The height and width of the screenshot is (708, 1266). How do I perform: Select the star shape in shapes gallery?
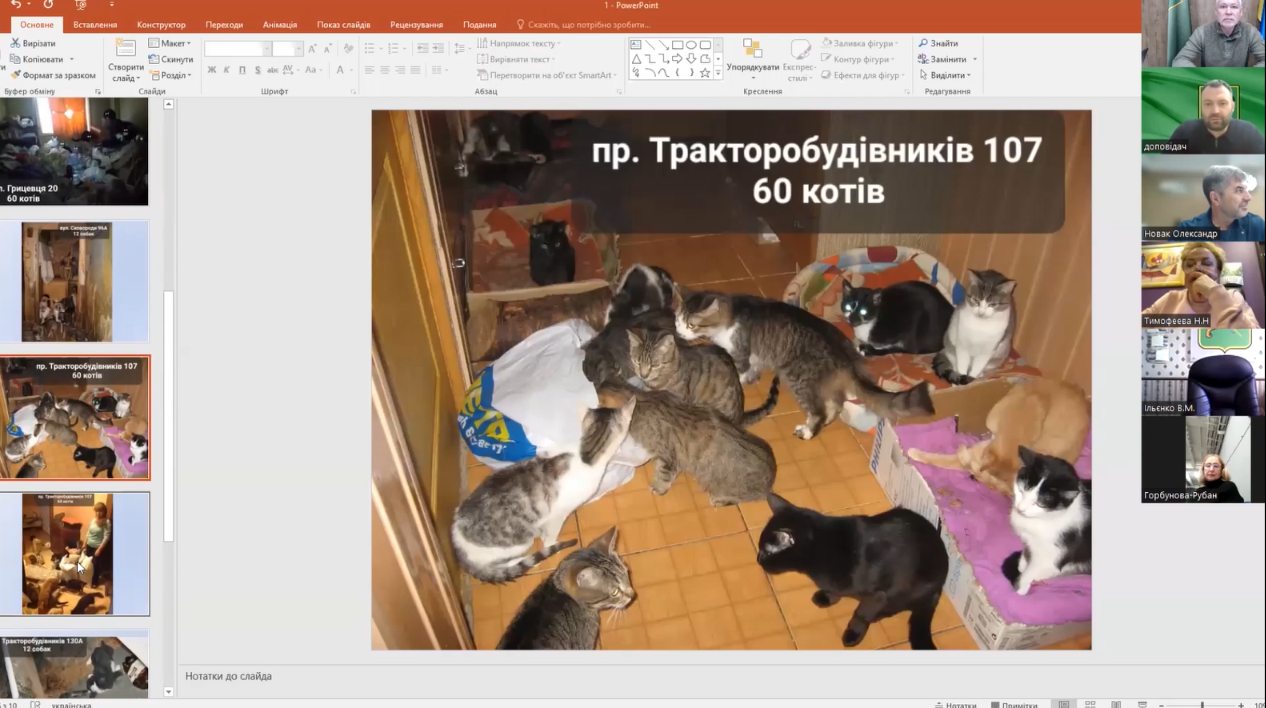coord(705,73)
